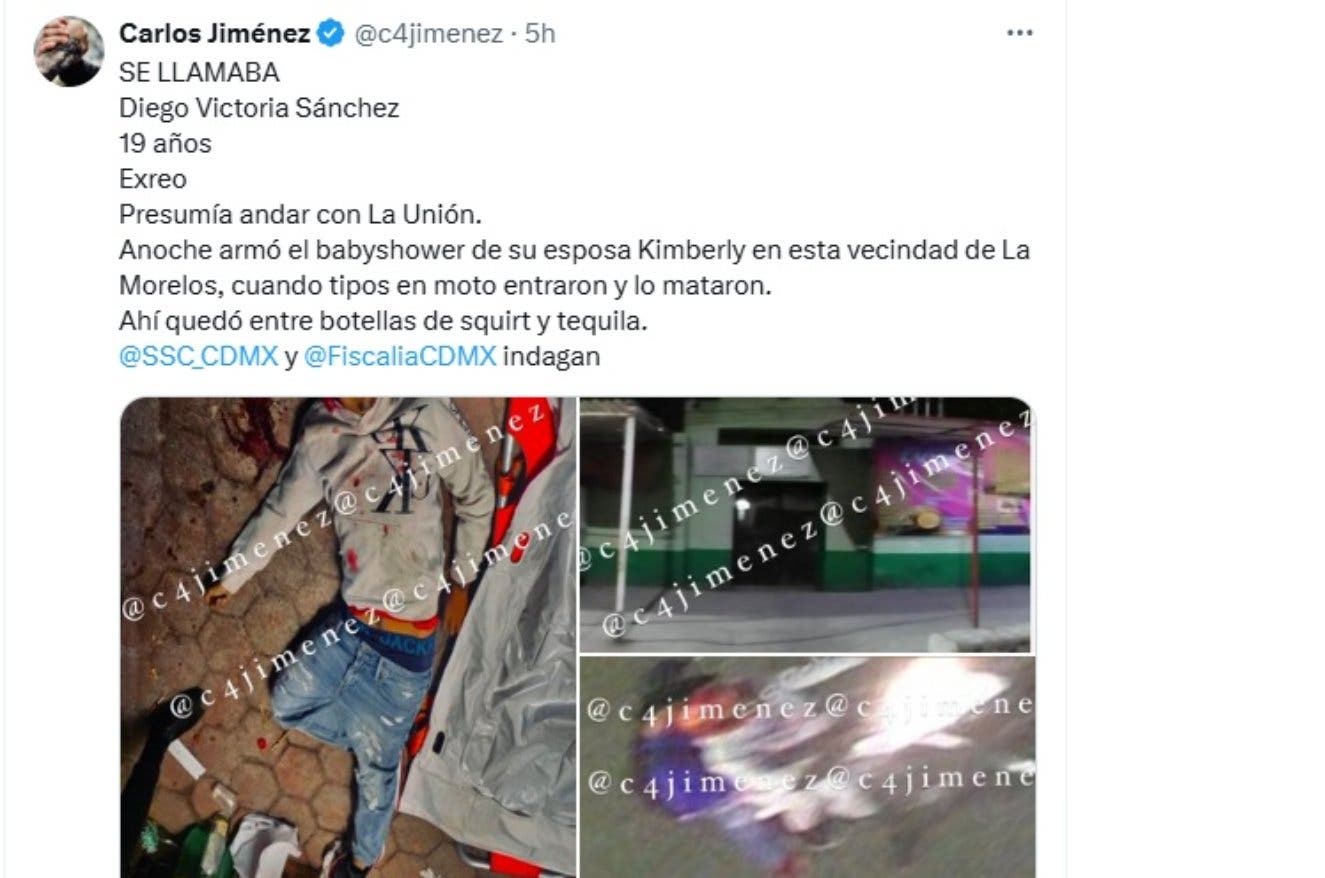Open the three-dot more options menu
The height and width of the screenshot is (878, 1325).
pyautogui.click(x=1018, y=33)
